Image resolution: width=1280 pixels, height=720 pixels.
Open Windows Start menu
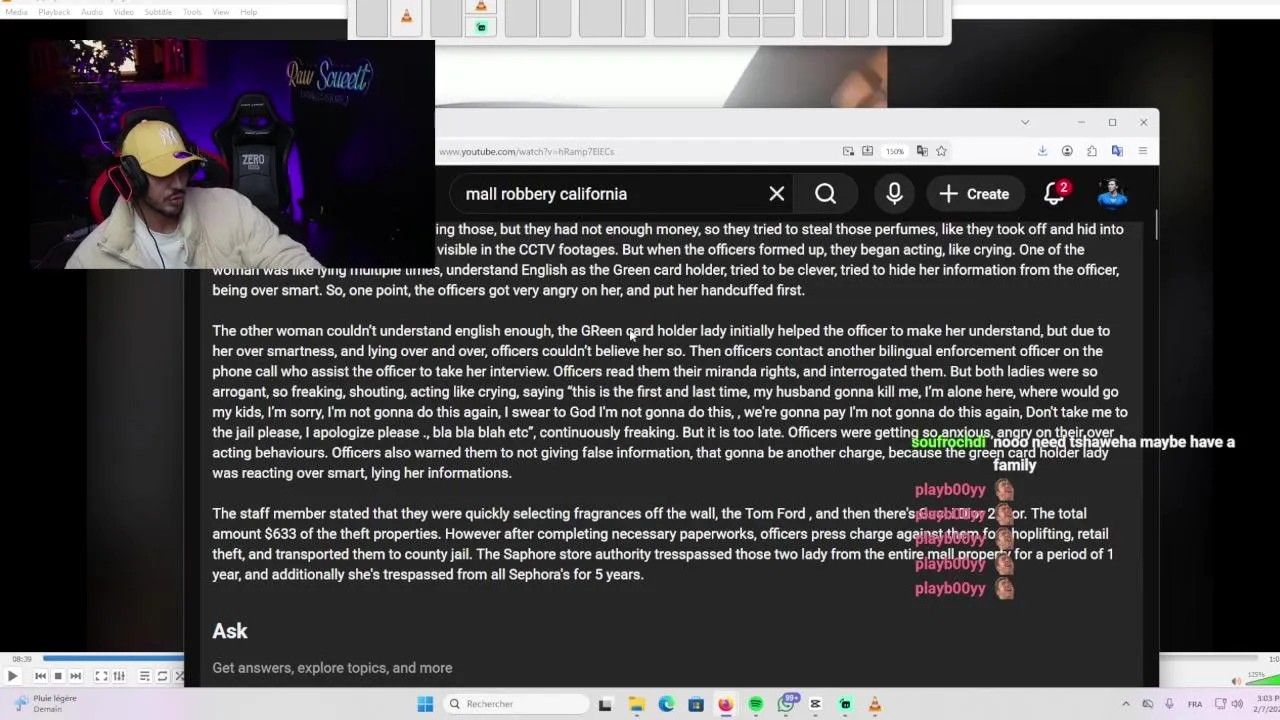coord(425,704)
